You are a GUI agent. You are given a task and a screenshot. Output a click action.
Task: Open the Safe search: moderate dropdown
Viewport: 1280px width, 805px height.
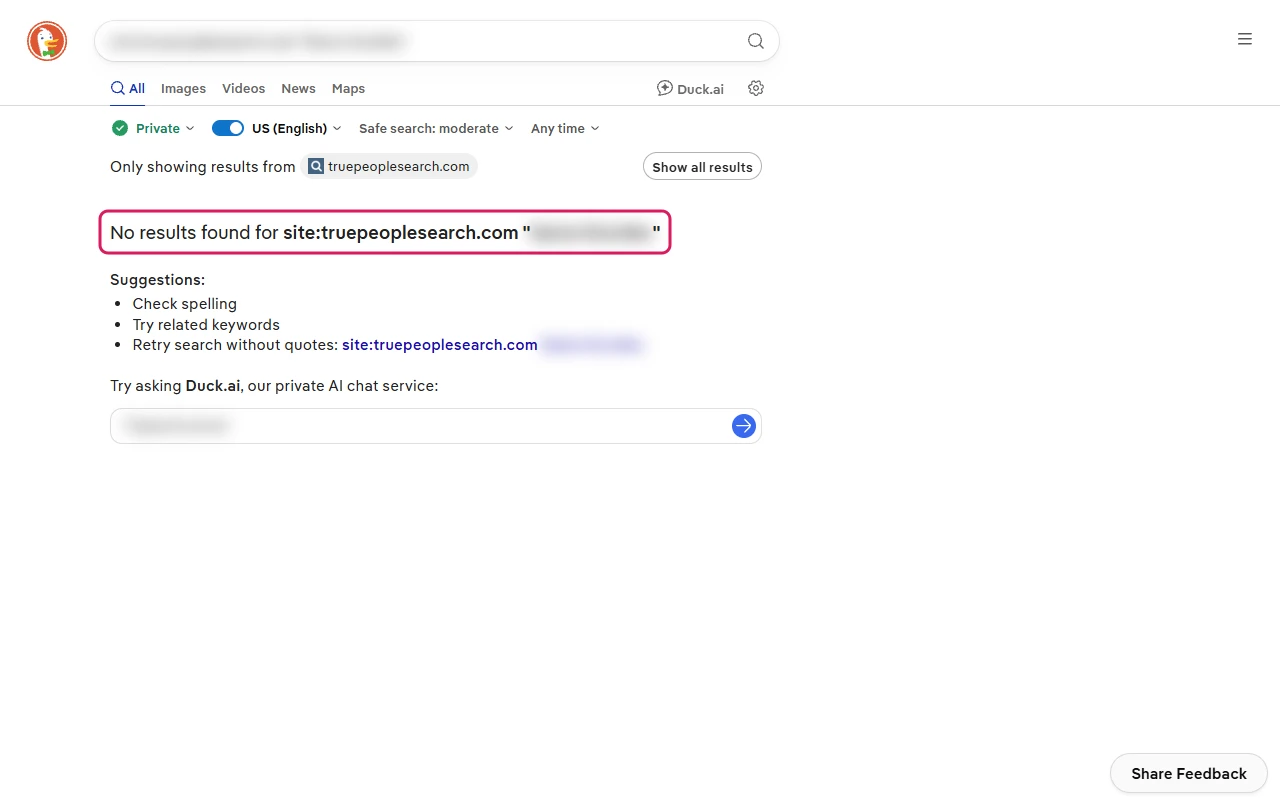[x=436, y=128]
